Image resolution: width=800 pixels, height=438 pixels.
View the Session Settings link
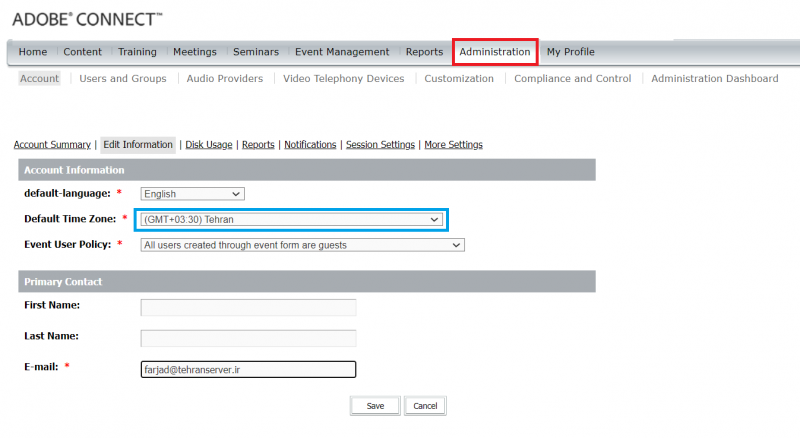tap(380, 145)
